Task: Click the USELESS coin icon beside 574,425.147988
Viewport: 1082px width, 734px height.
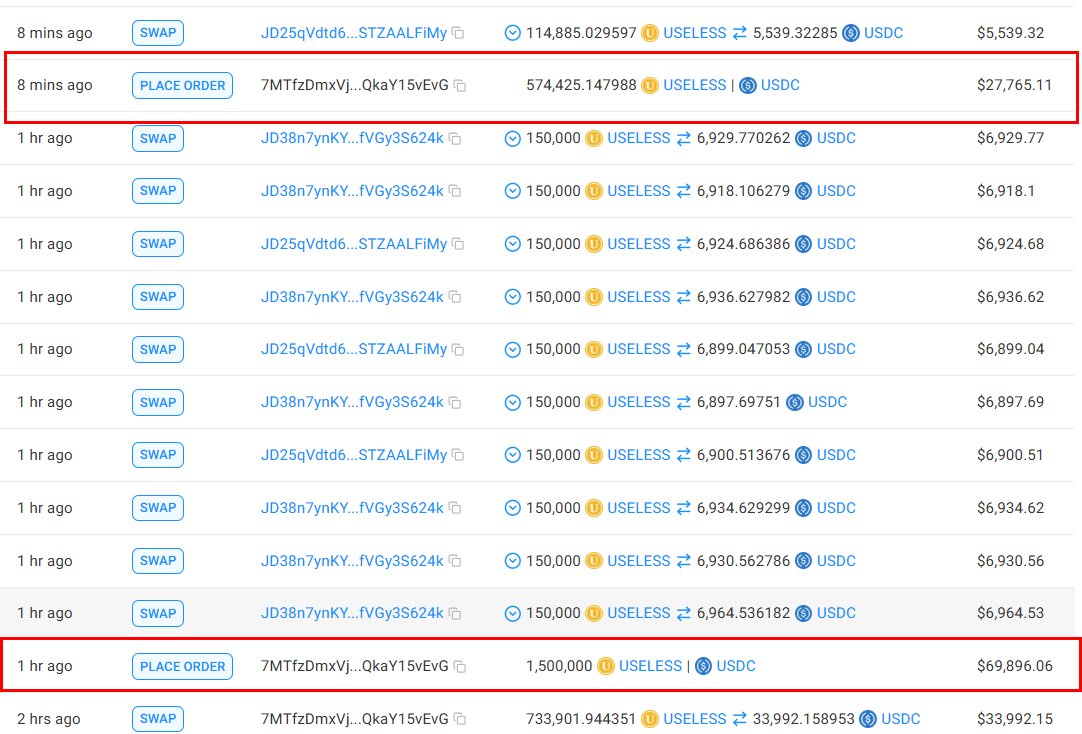Action: (649, 86)
